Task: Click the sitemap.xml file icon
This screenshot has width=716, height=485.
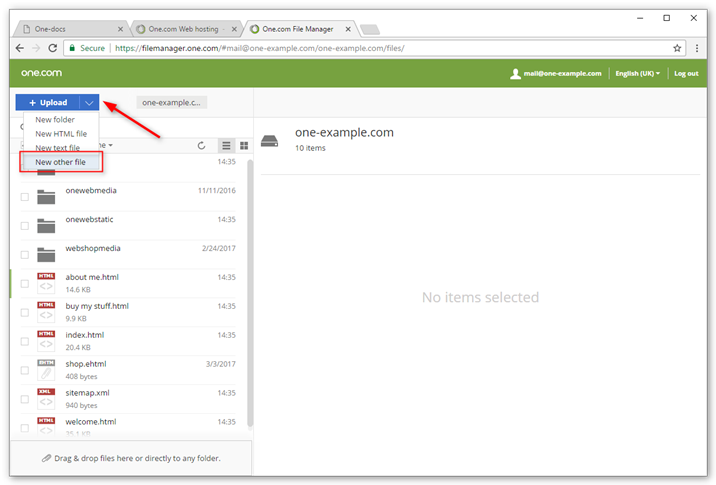Action: (x=46, y=399)
